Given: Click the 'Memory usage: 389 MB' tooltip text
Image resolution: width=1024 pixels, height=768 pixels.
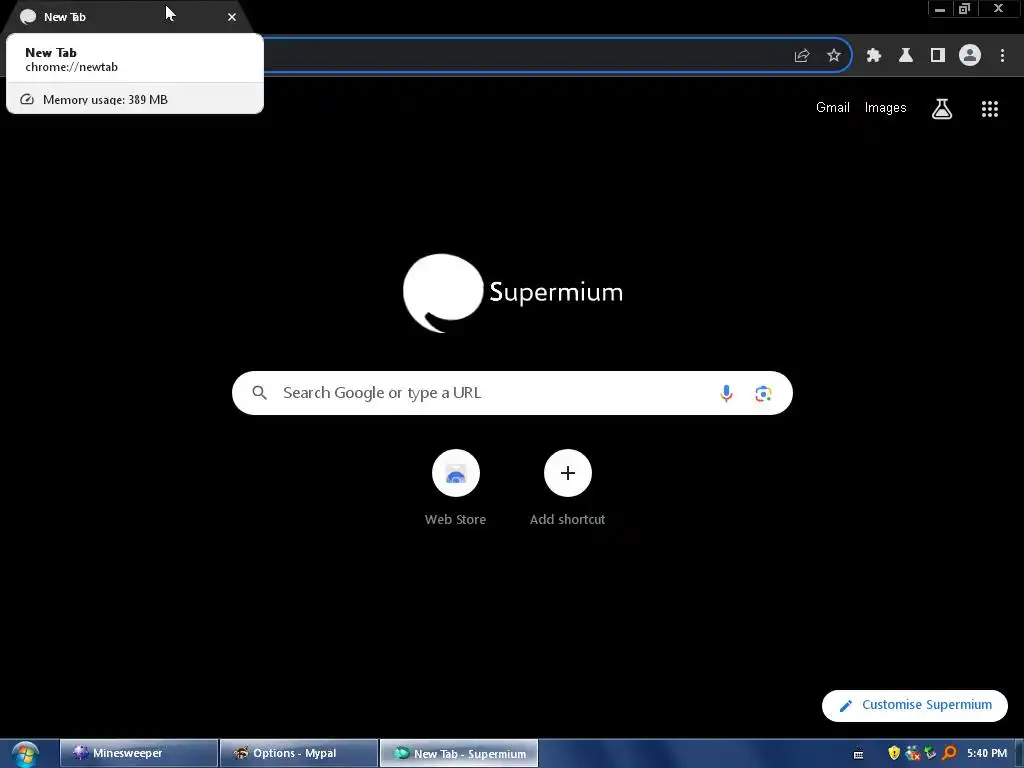Looking at the screenshot, I should 105,100.
